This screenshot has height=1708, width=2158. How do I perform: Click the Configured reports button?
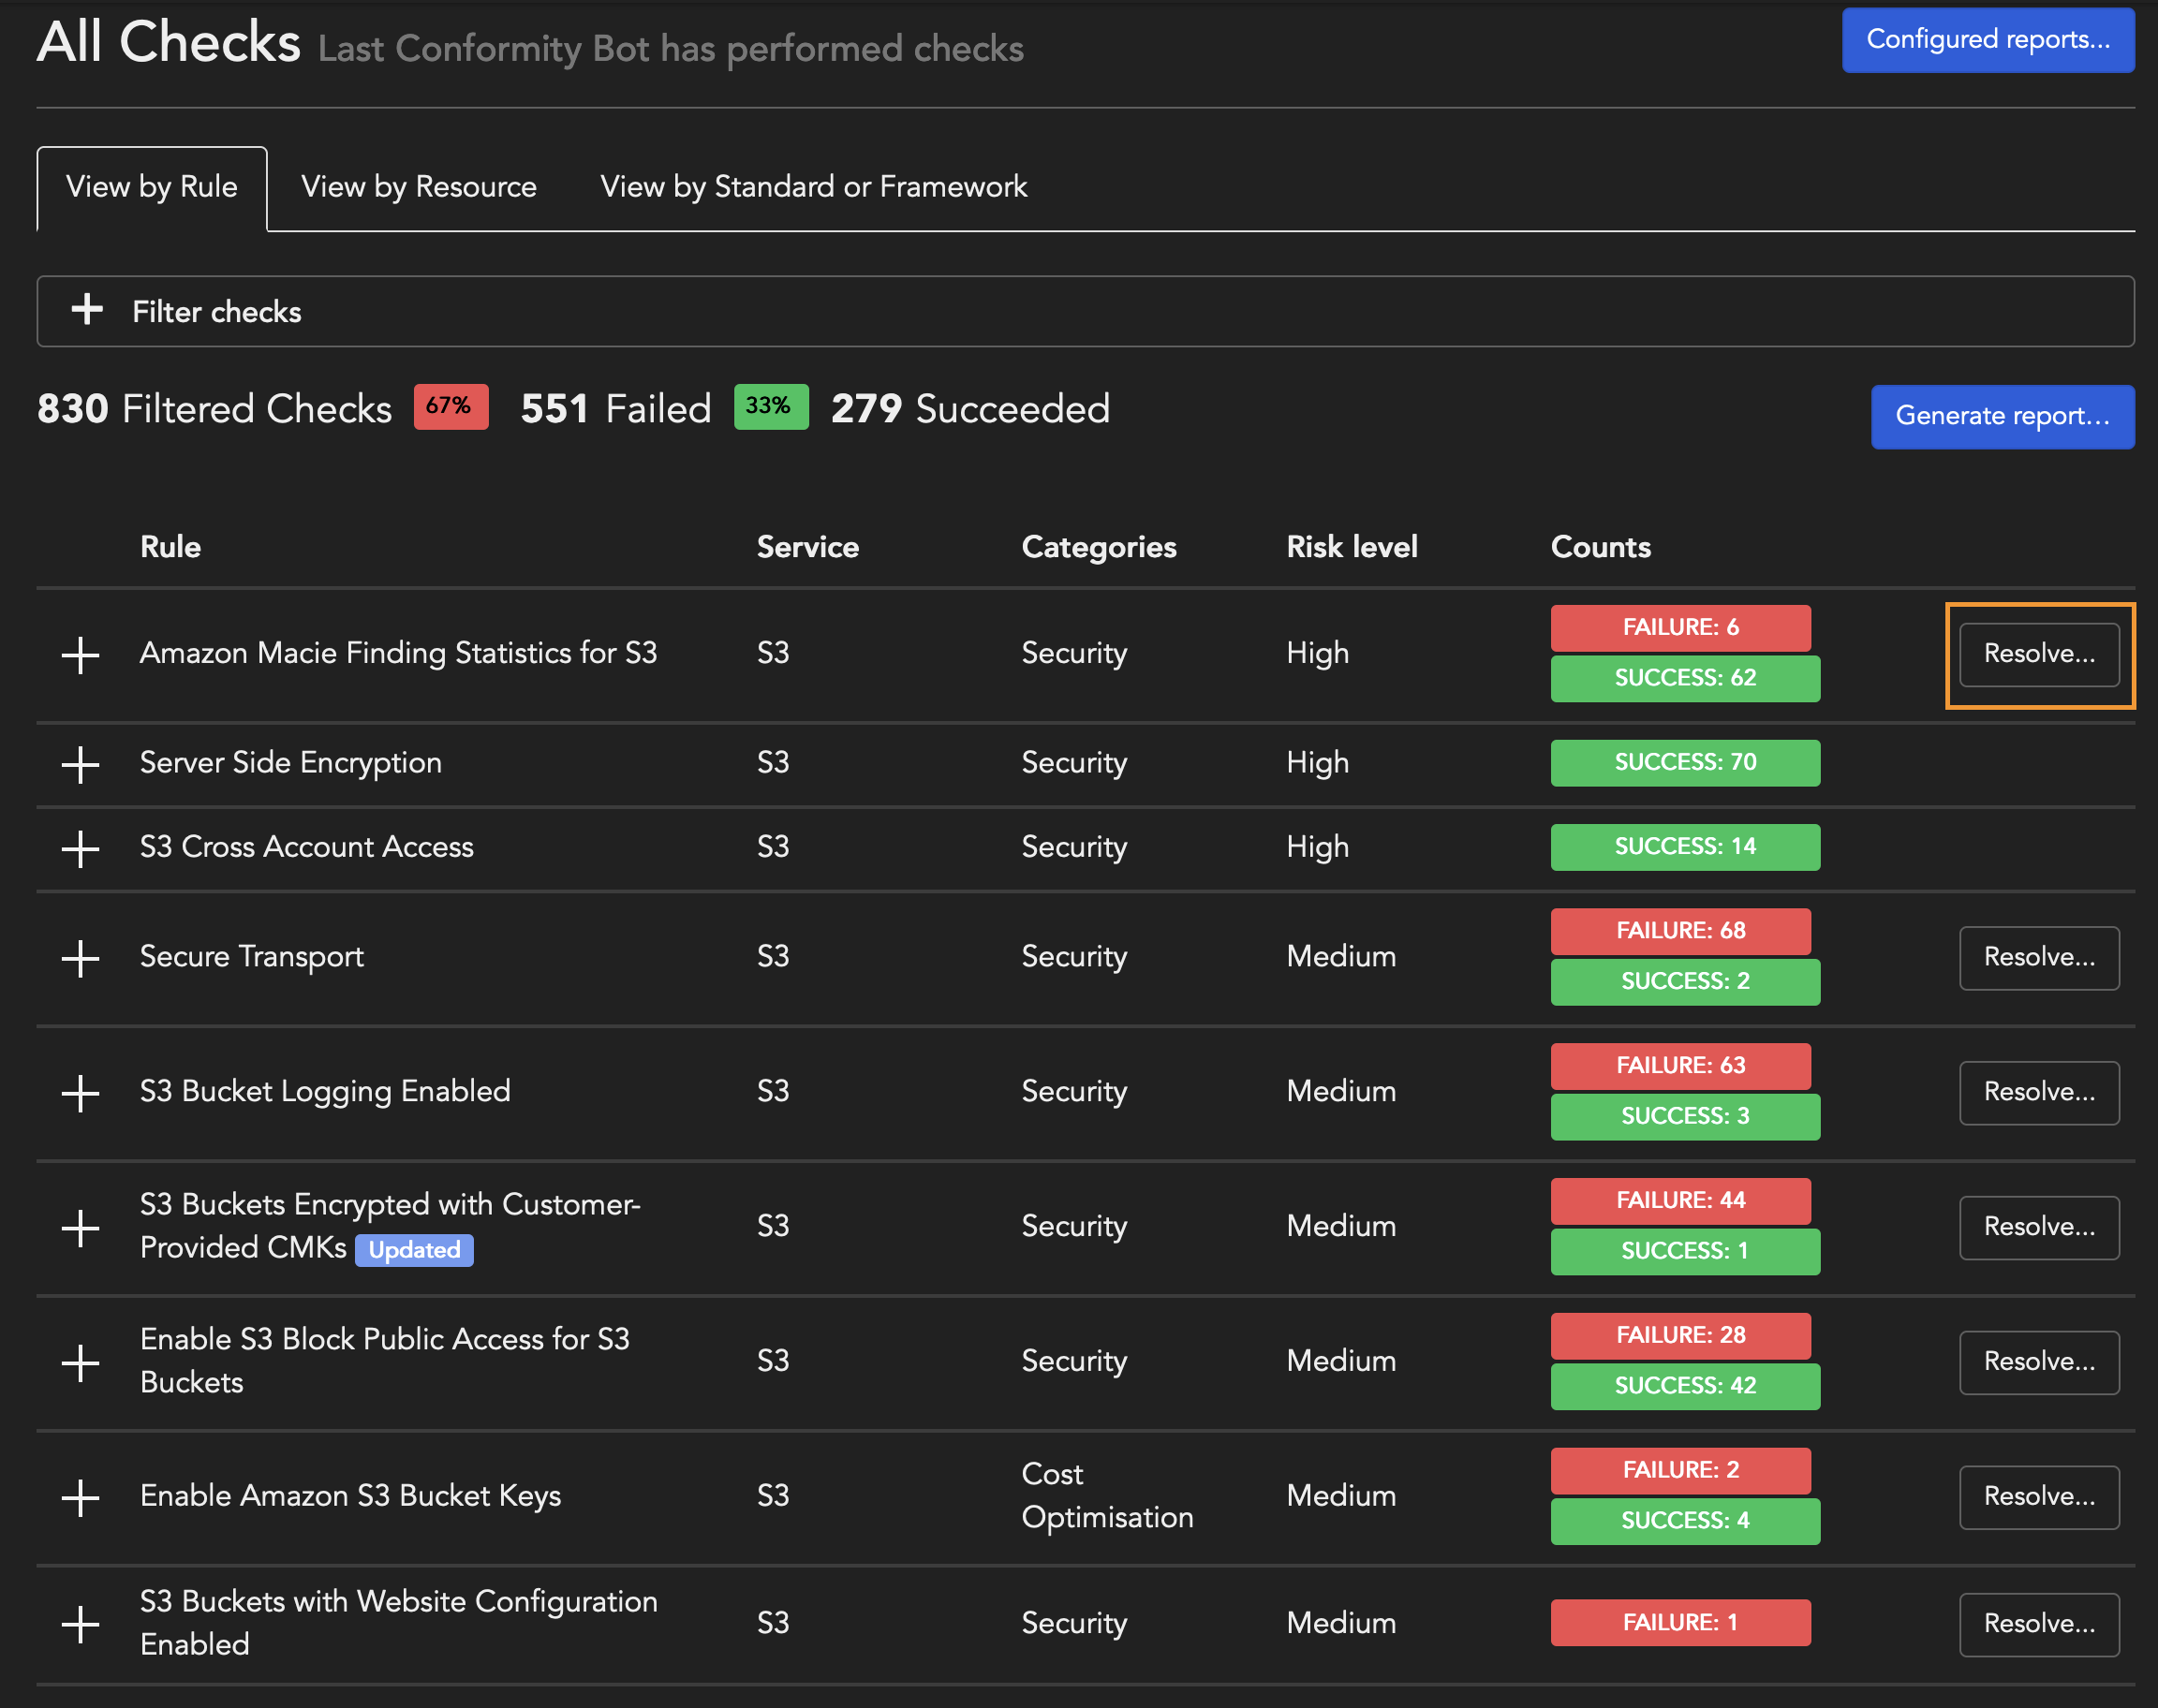pyautogui.click(x=1988, y=40)
